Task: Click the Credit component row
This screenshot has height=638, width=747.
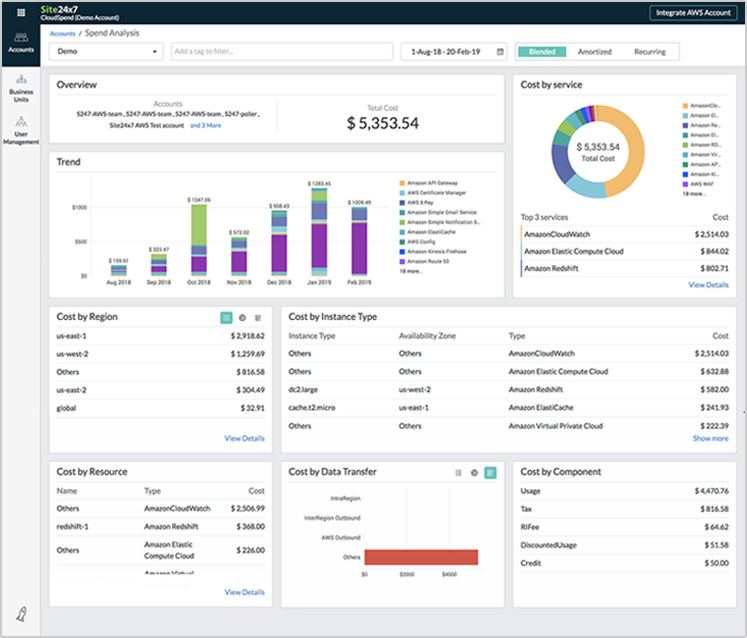Action: click(625, 563)
